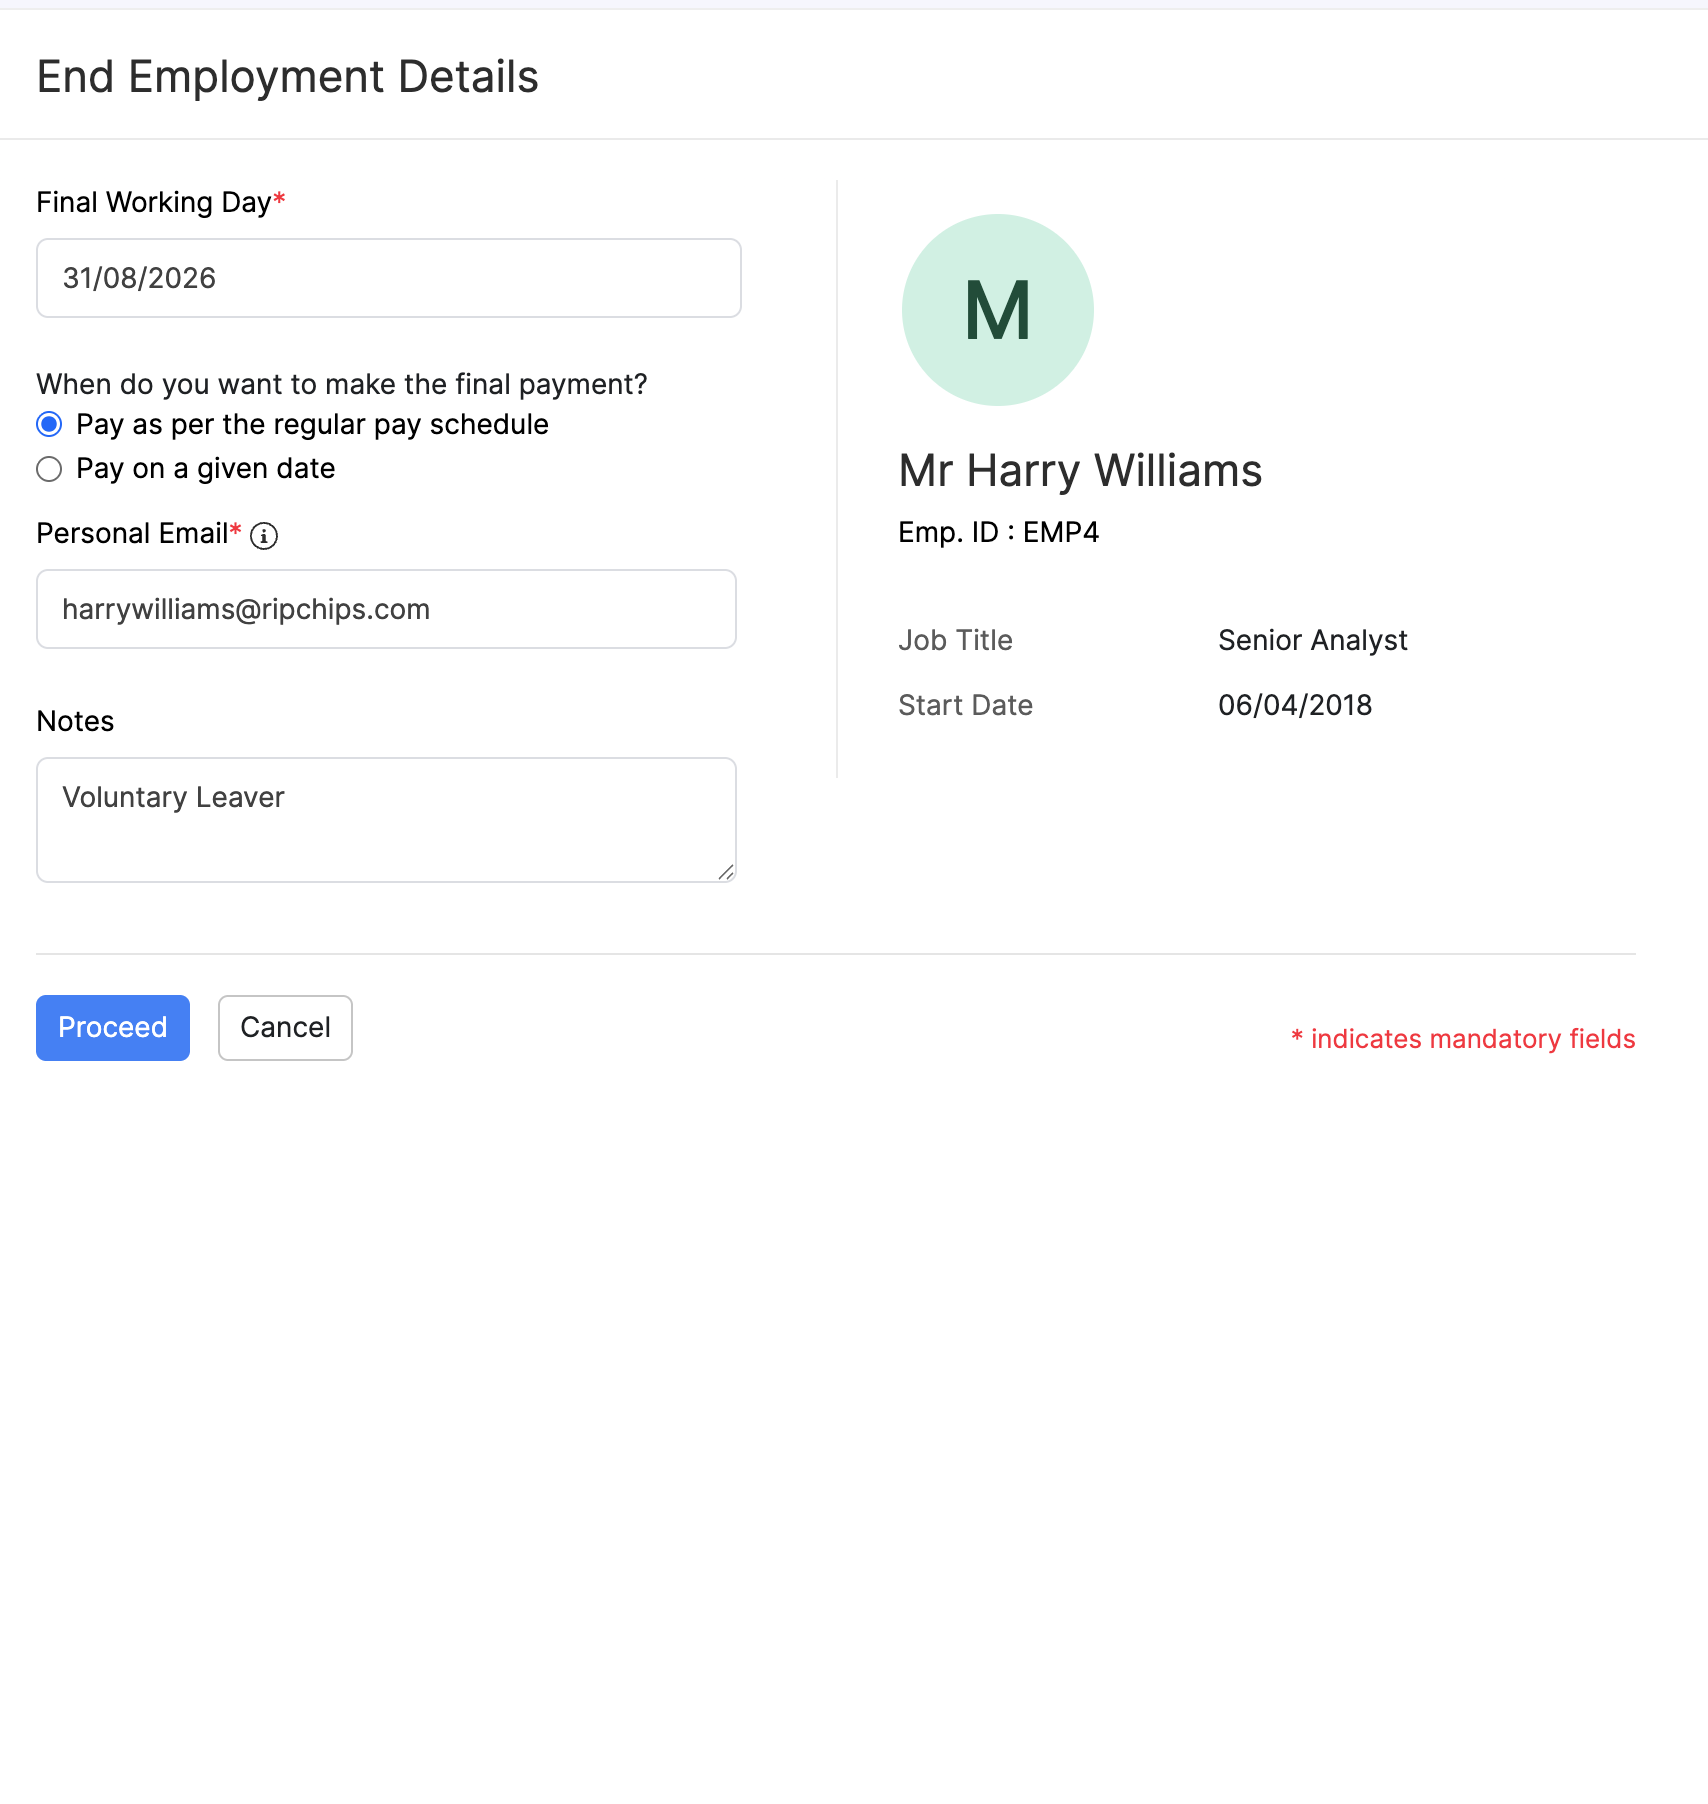Click the indicates mandatory fields note
The width and height of the screenshot is (1708, 1804).
1463,1039
